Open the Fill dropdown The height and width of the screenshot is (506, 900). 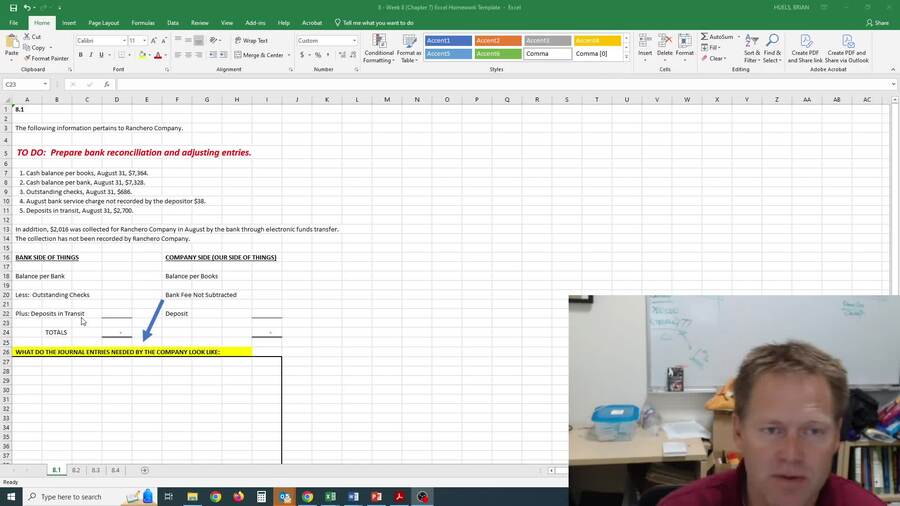(711, 48)
